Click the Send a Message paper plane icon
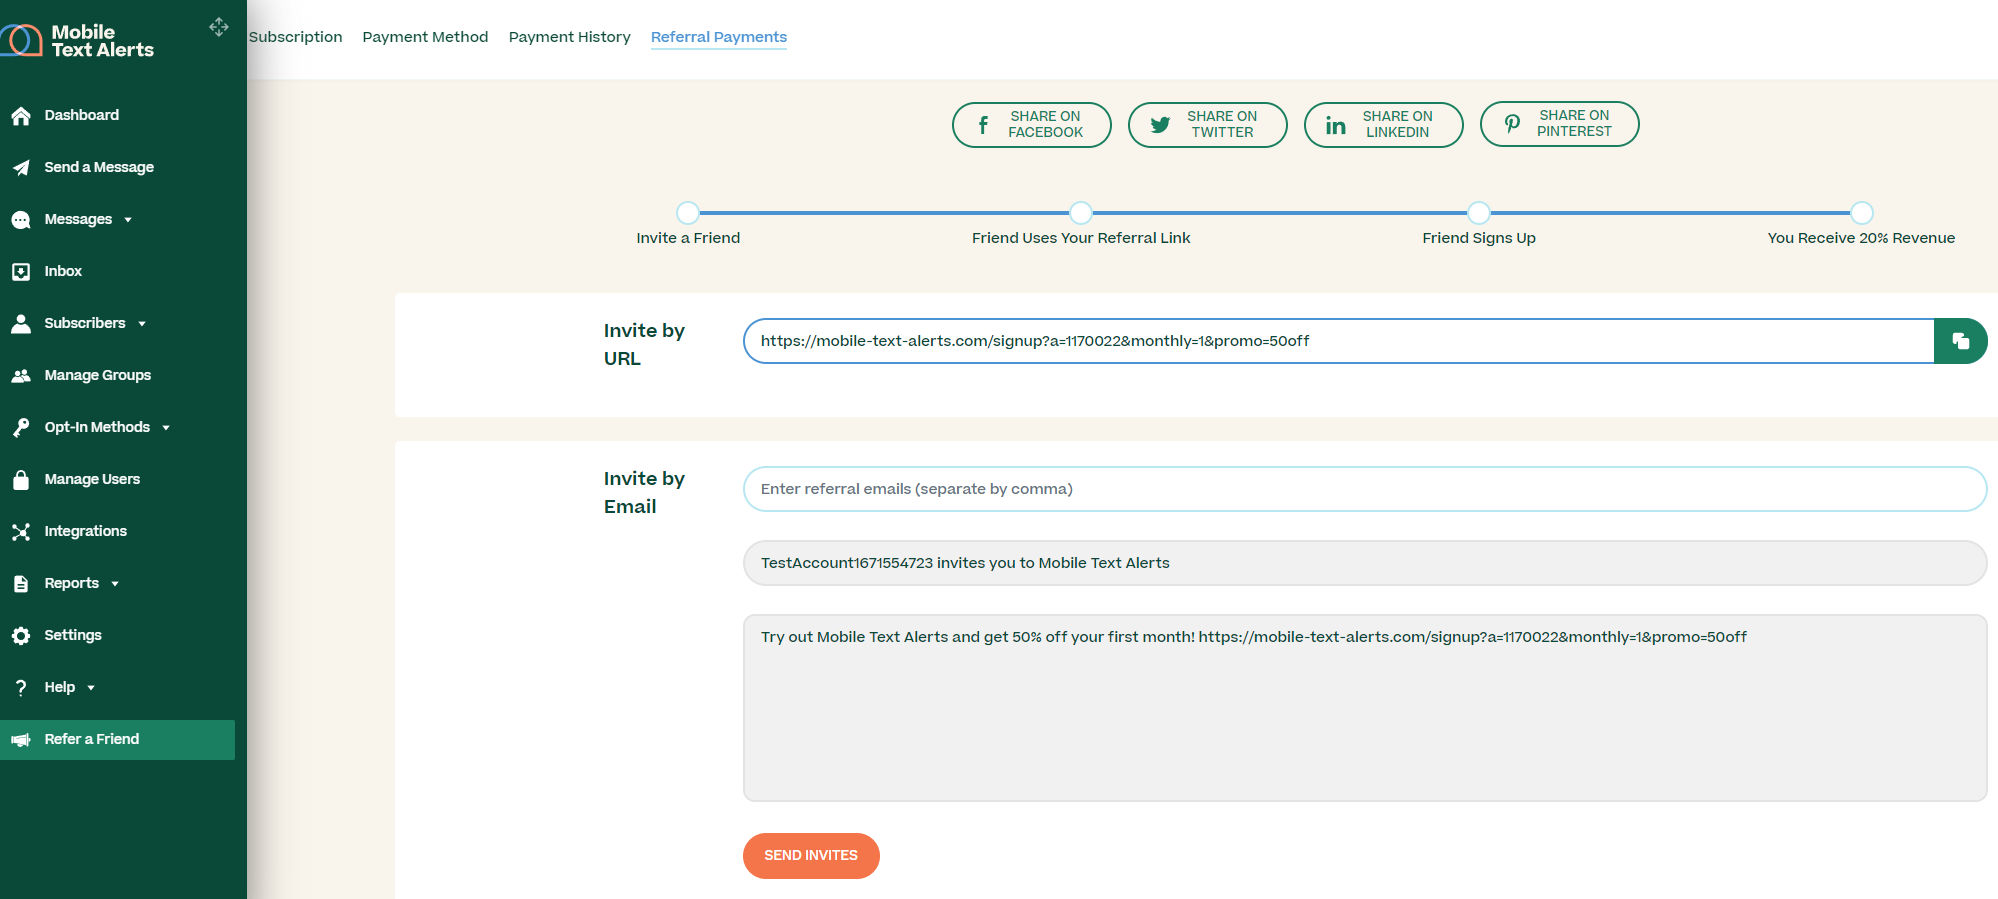Image resolution: width=1998 pixels, height=899 pixels. coord(21,168)
